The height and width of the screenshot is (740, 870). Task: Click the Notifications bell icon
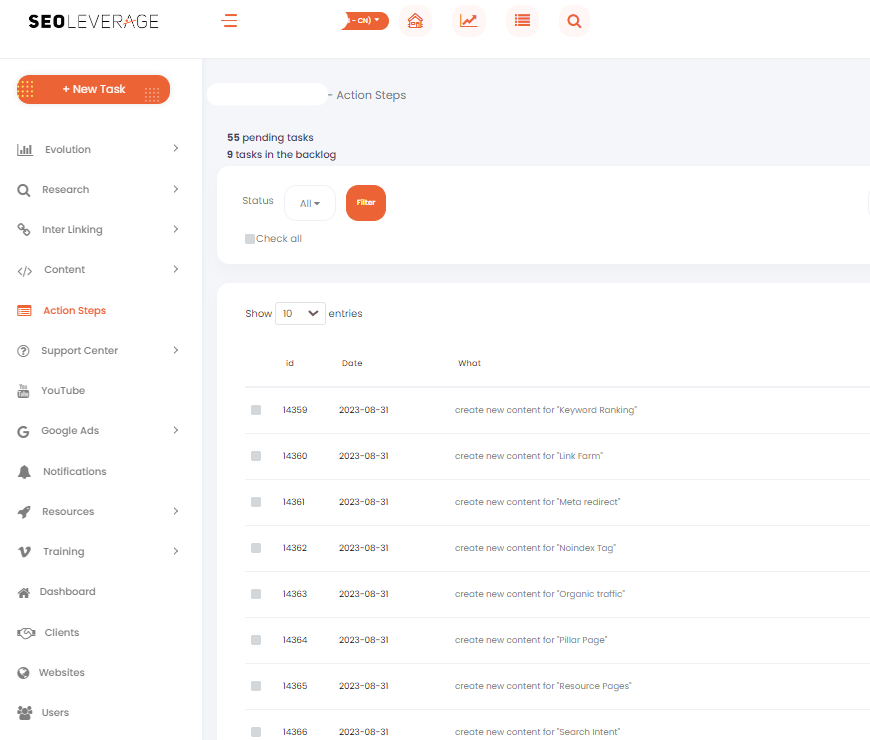pyautogui.click(x=24, y=472)
